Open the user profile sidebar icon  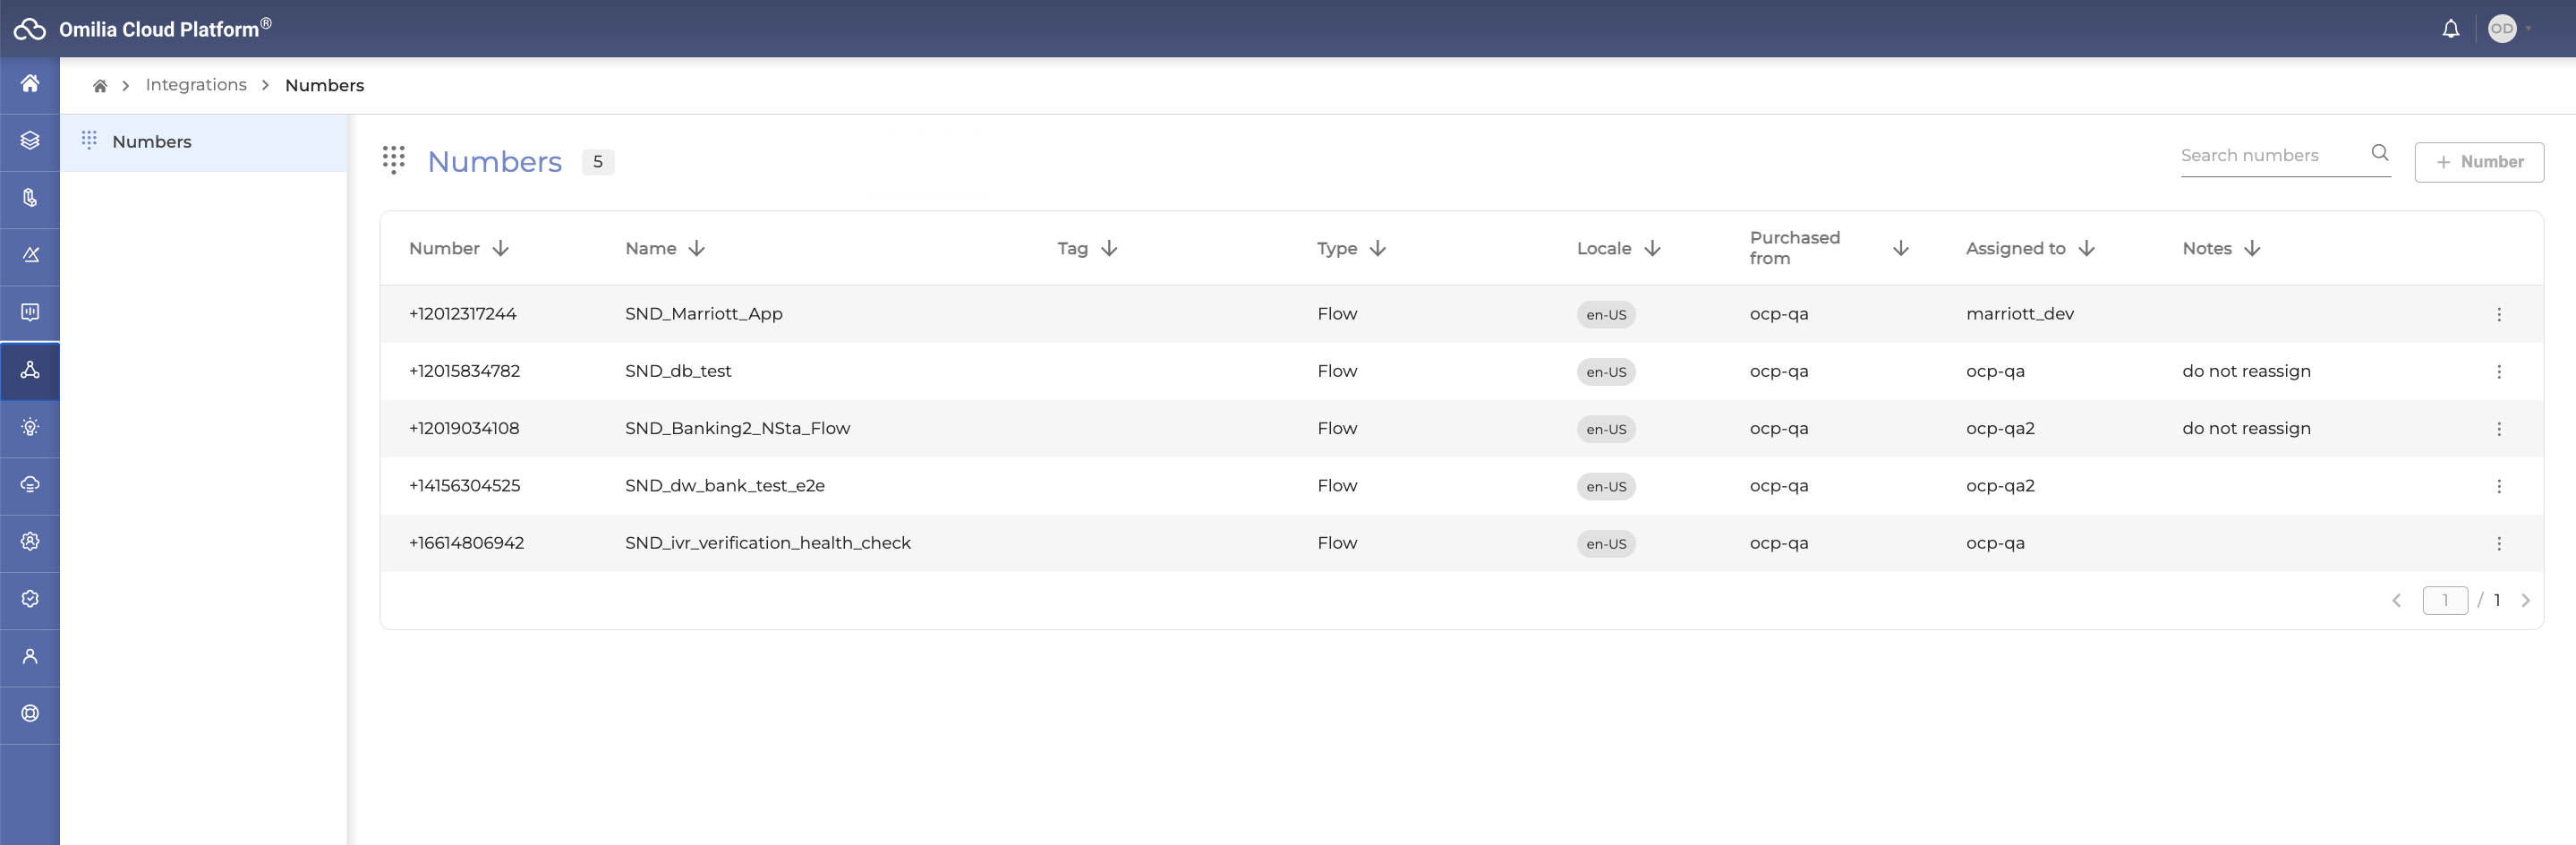click(30, 657)
